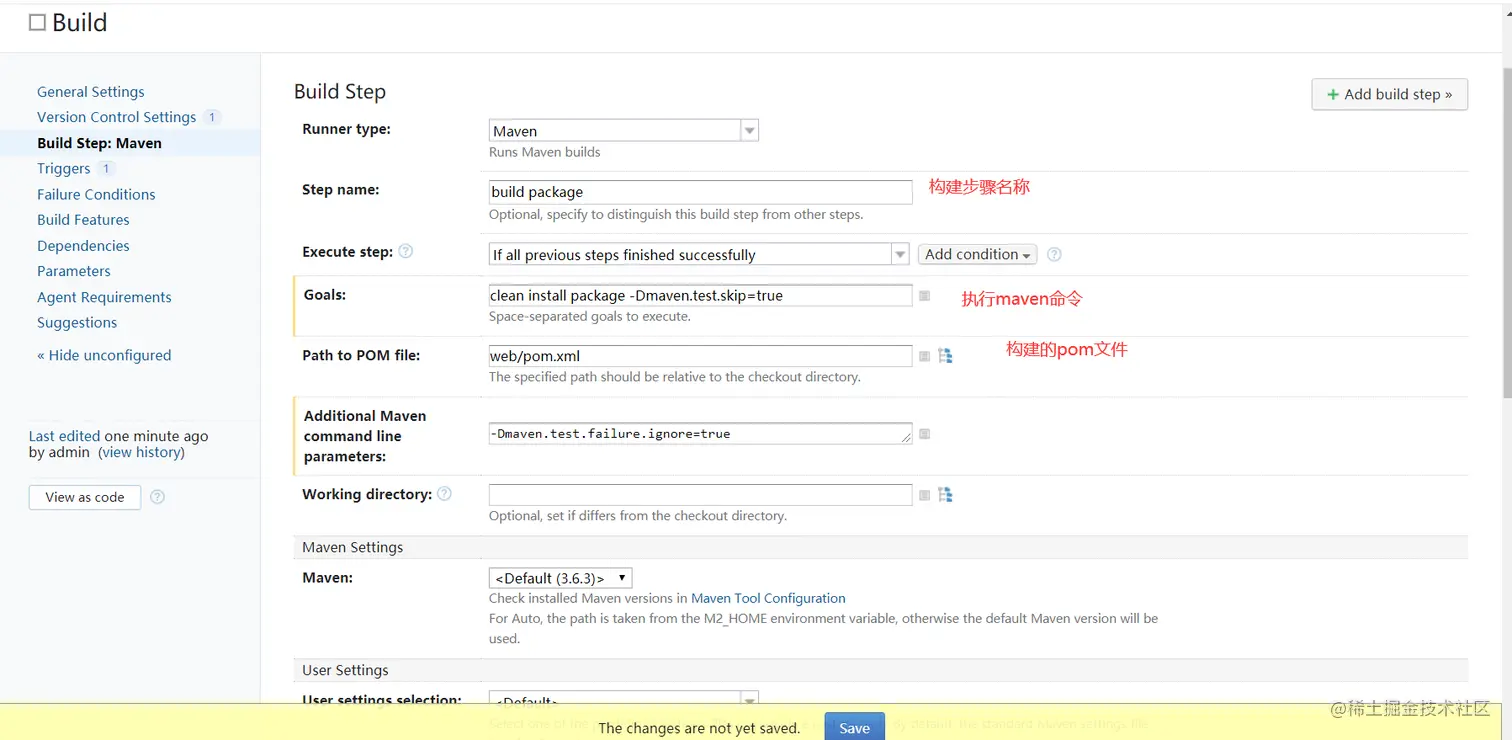Screen dimensions: 1512x740
Task: Click the Maven Settings section header
Action: point(353,547)
